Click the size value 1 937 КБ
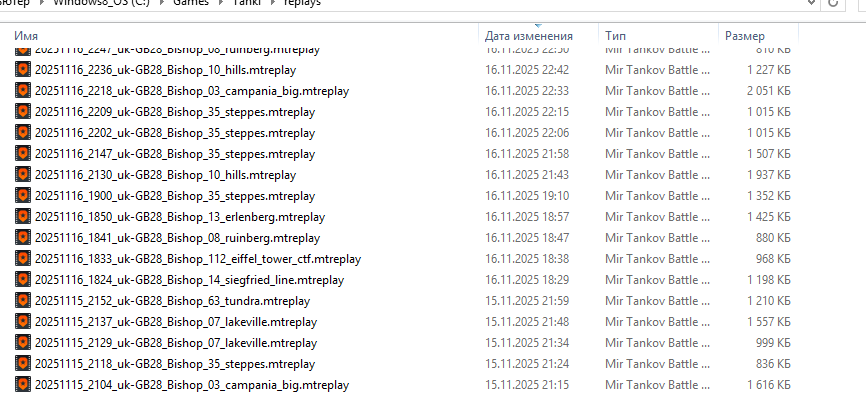The image size is (866, 396). [x=769, y=175]
